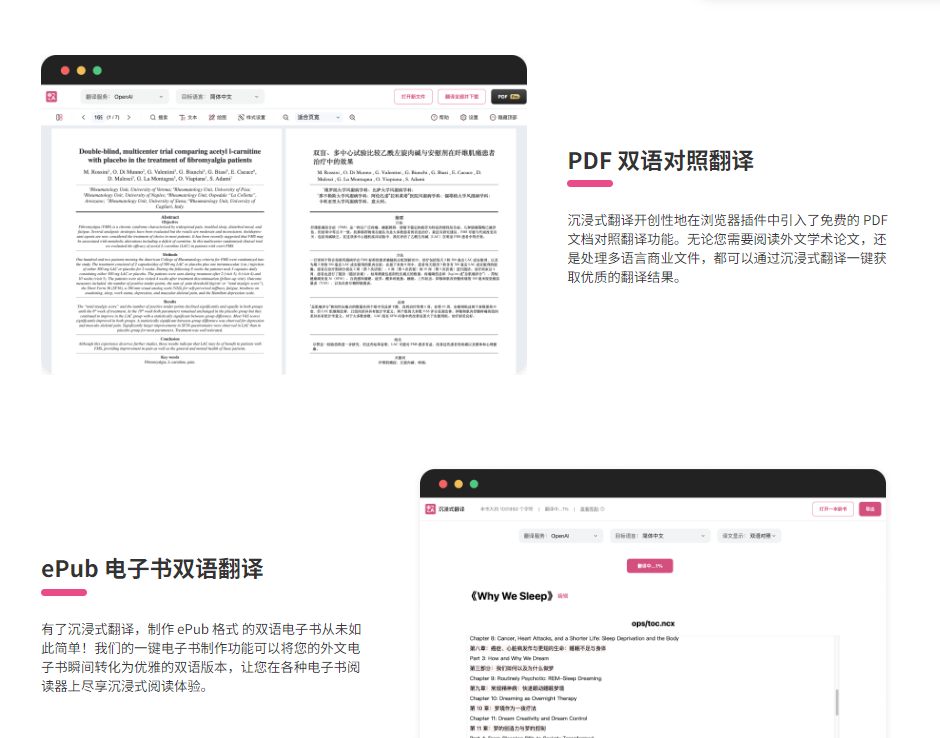Click the PDF page number input field
Viewport: 940px width, 738px height.
click(x=98, y=118)
